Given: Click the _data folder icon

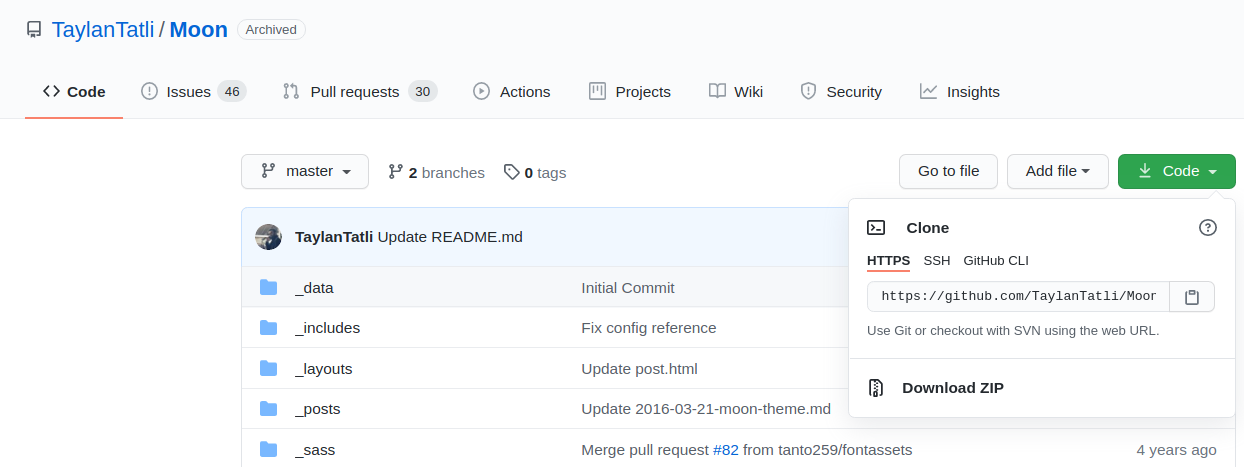Looking at the screenshot, I should tap(268, 288).
